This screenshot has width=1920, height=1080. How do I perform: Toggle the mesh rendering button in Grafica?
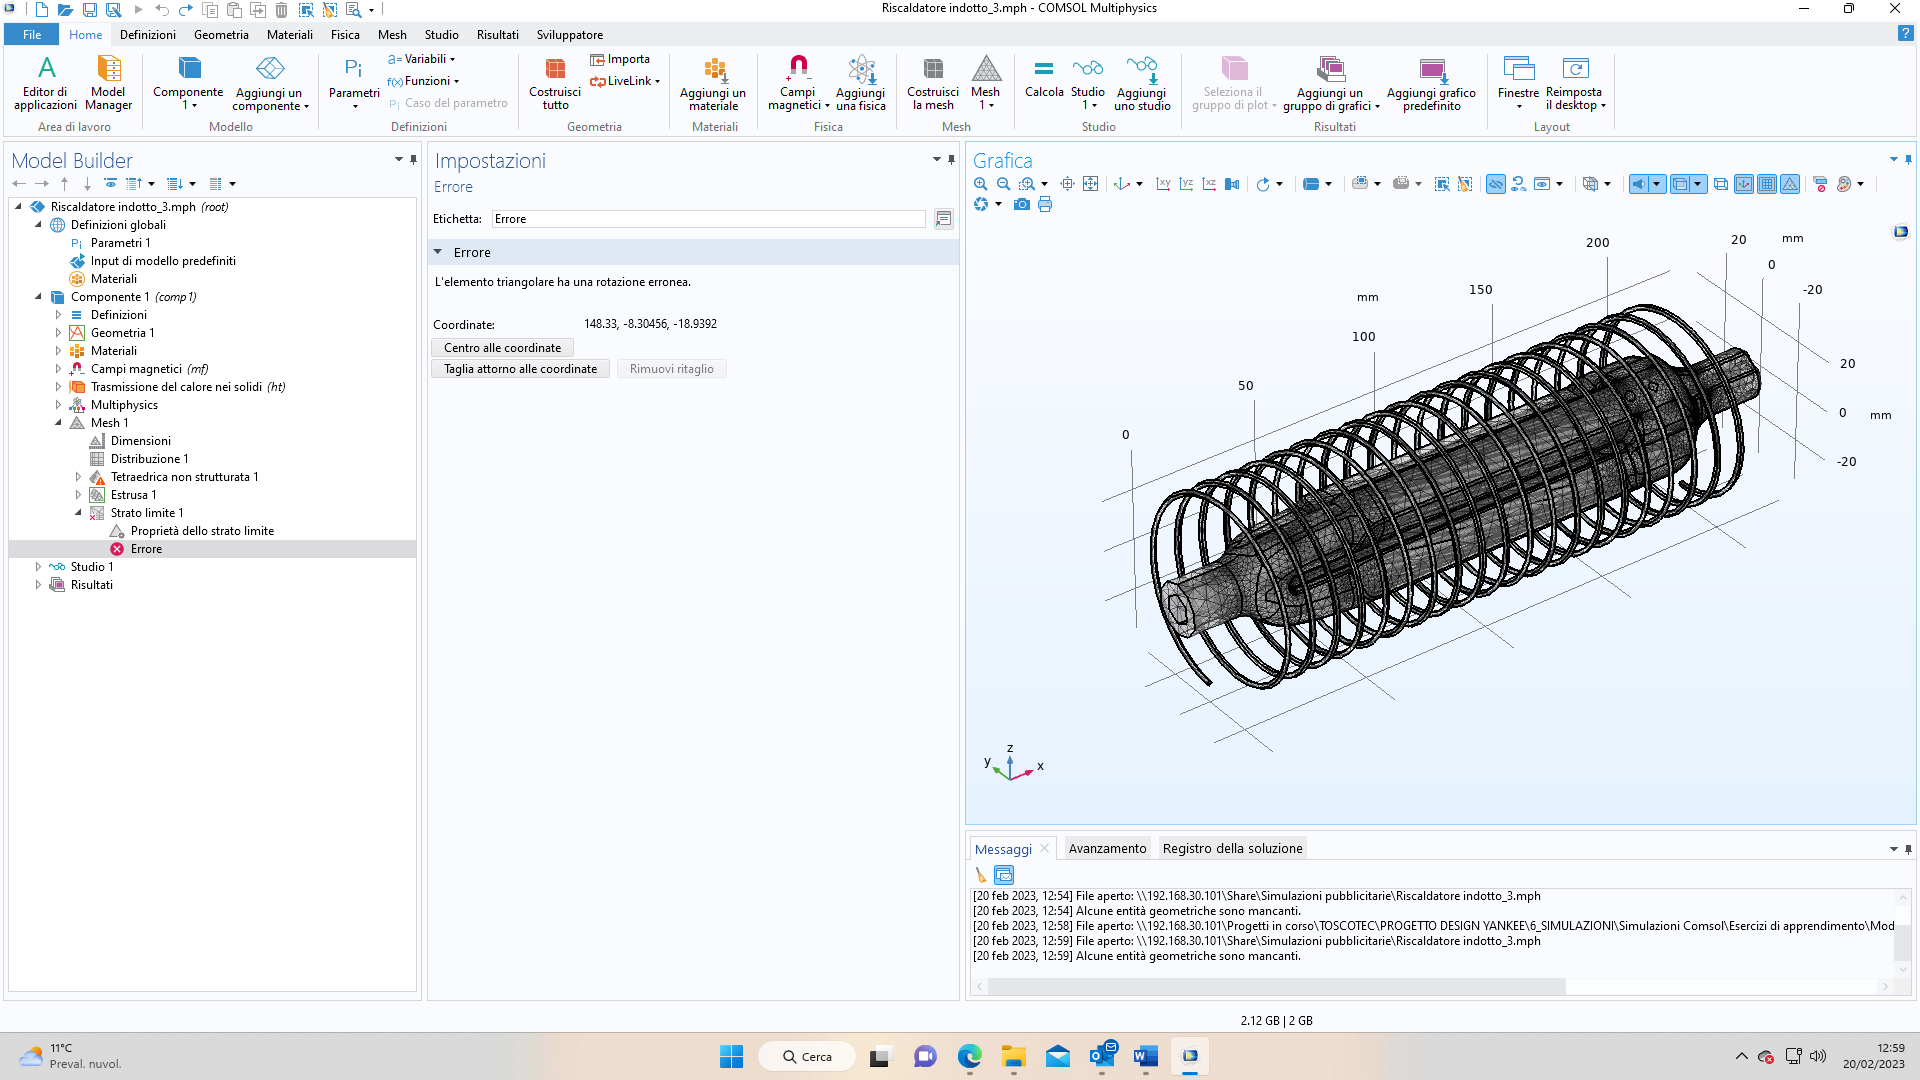1790,184
